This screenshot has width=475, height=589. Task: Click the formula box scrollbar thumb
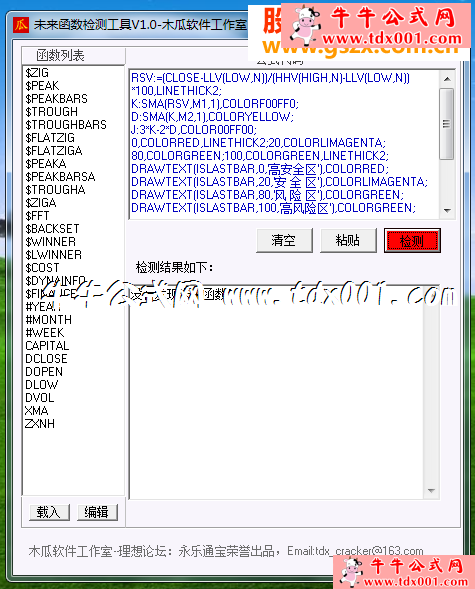(x=447, y=124)
